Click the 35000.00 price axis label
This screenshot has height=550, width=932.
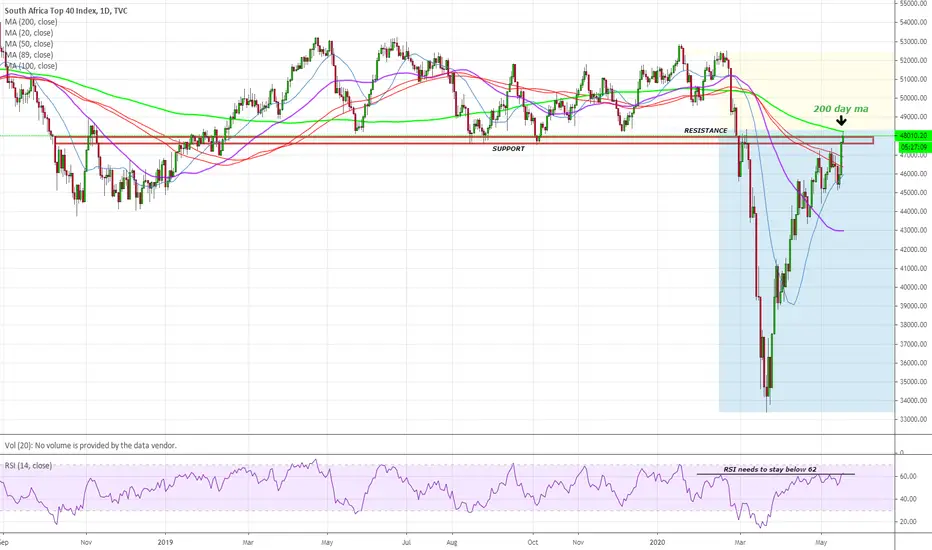point(914,382)
